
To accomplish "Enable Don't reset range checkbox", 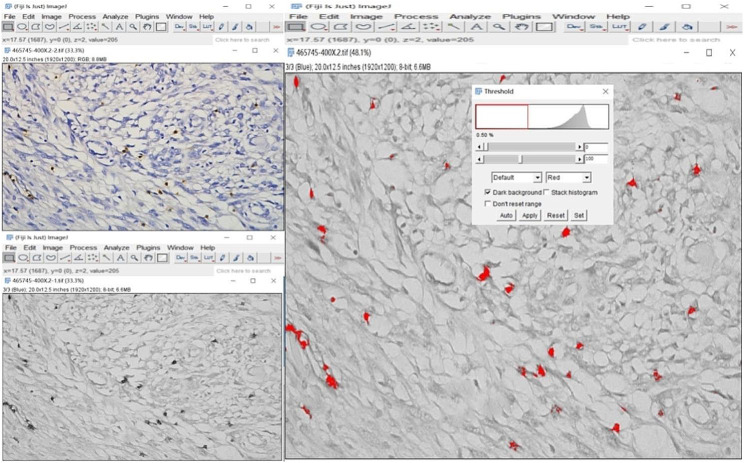I will tap(487, 204).
